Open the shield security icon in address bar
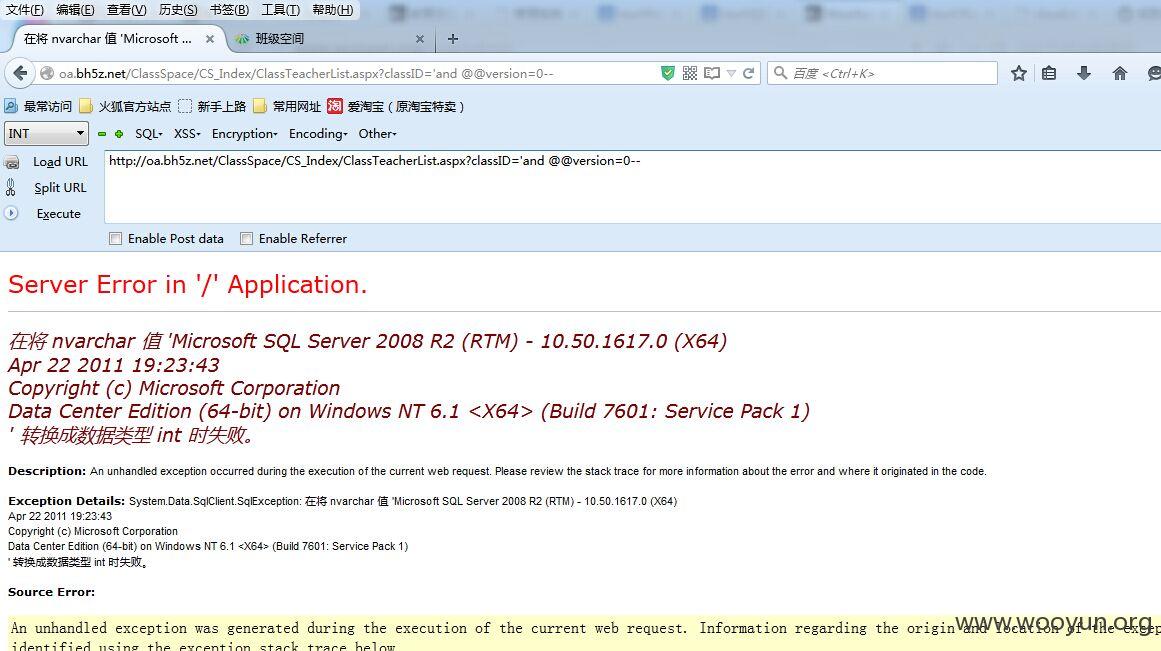This screenshot has width=1161, height=651. 668,73
